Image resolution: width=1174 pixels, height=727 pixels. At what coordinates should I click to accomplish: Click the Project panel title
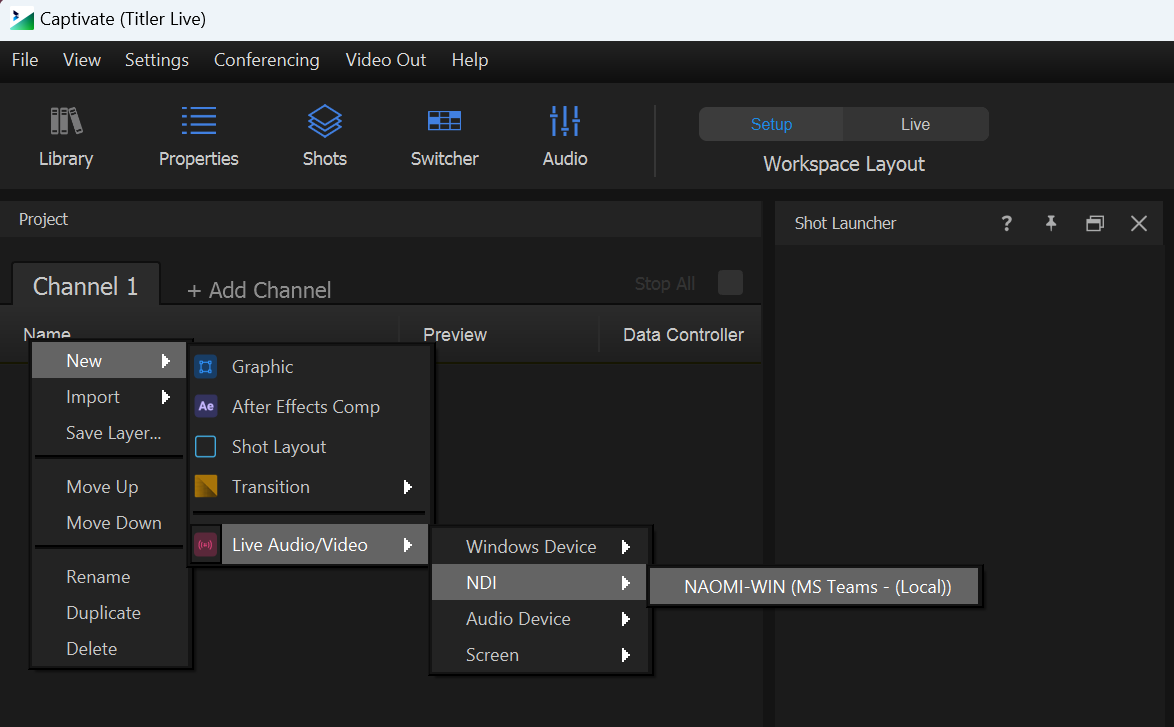[43, 219]
